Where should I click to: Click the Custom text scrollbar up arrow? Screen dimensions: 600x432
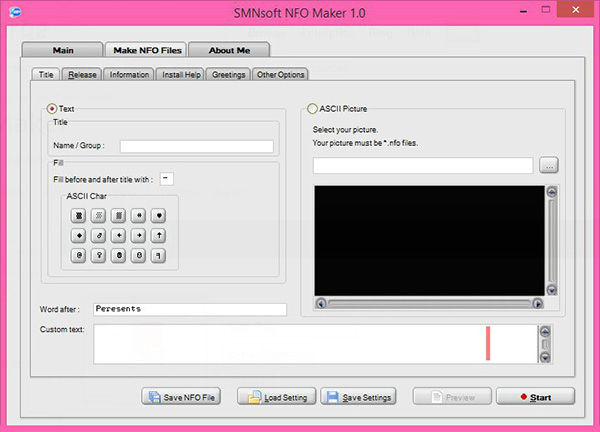[545, 331]
